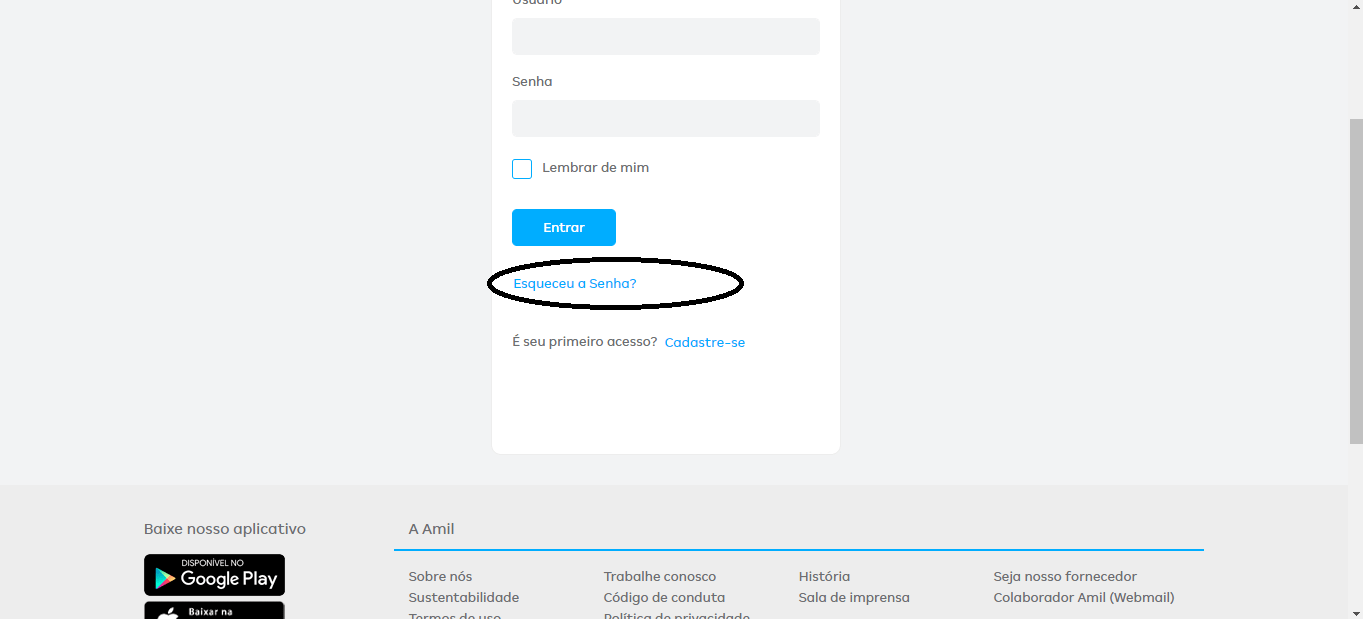Open the Sobre nós footer link

440,577
